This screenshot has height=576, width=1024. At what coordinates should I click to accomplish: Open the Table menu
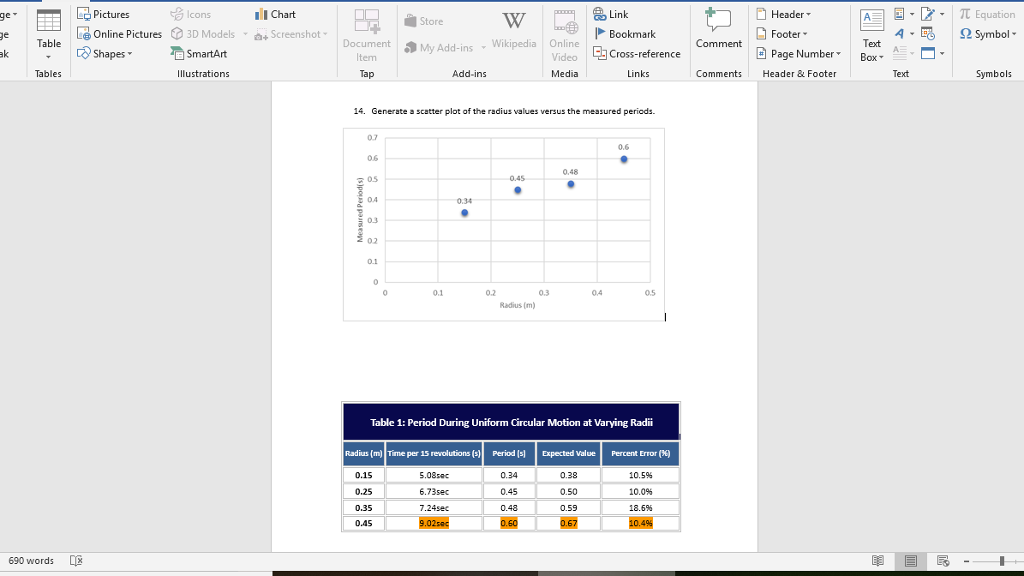coord(47,33)
